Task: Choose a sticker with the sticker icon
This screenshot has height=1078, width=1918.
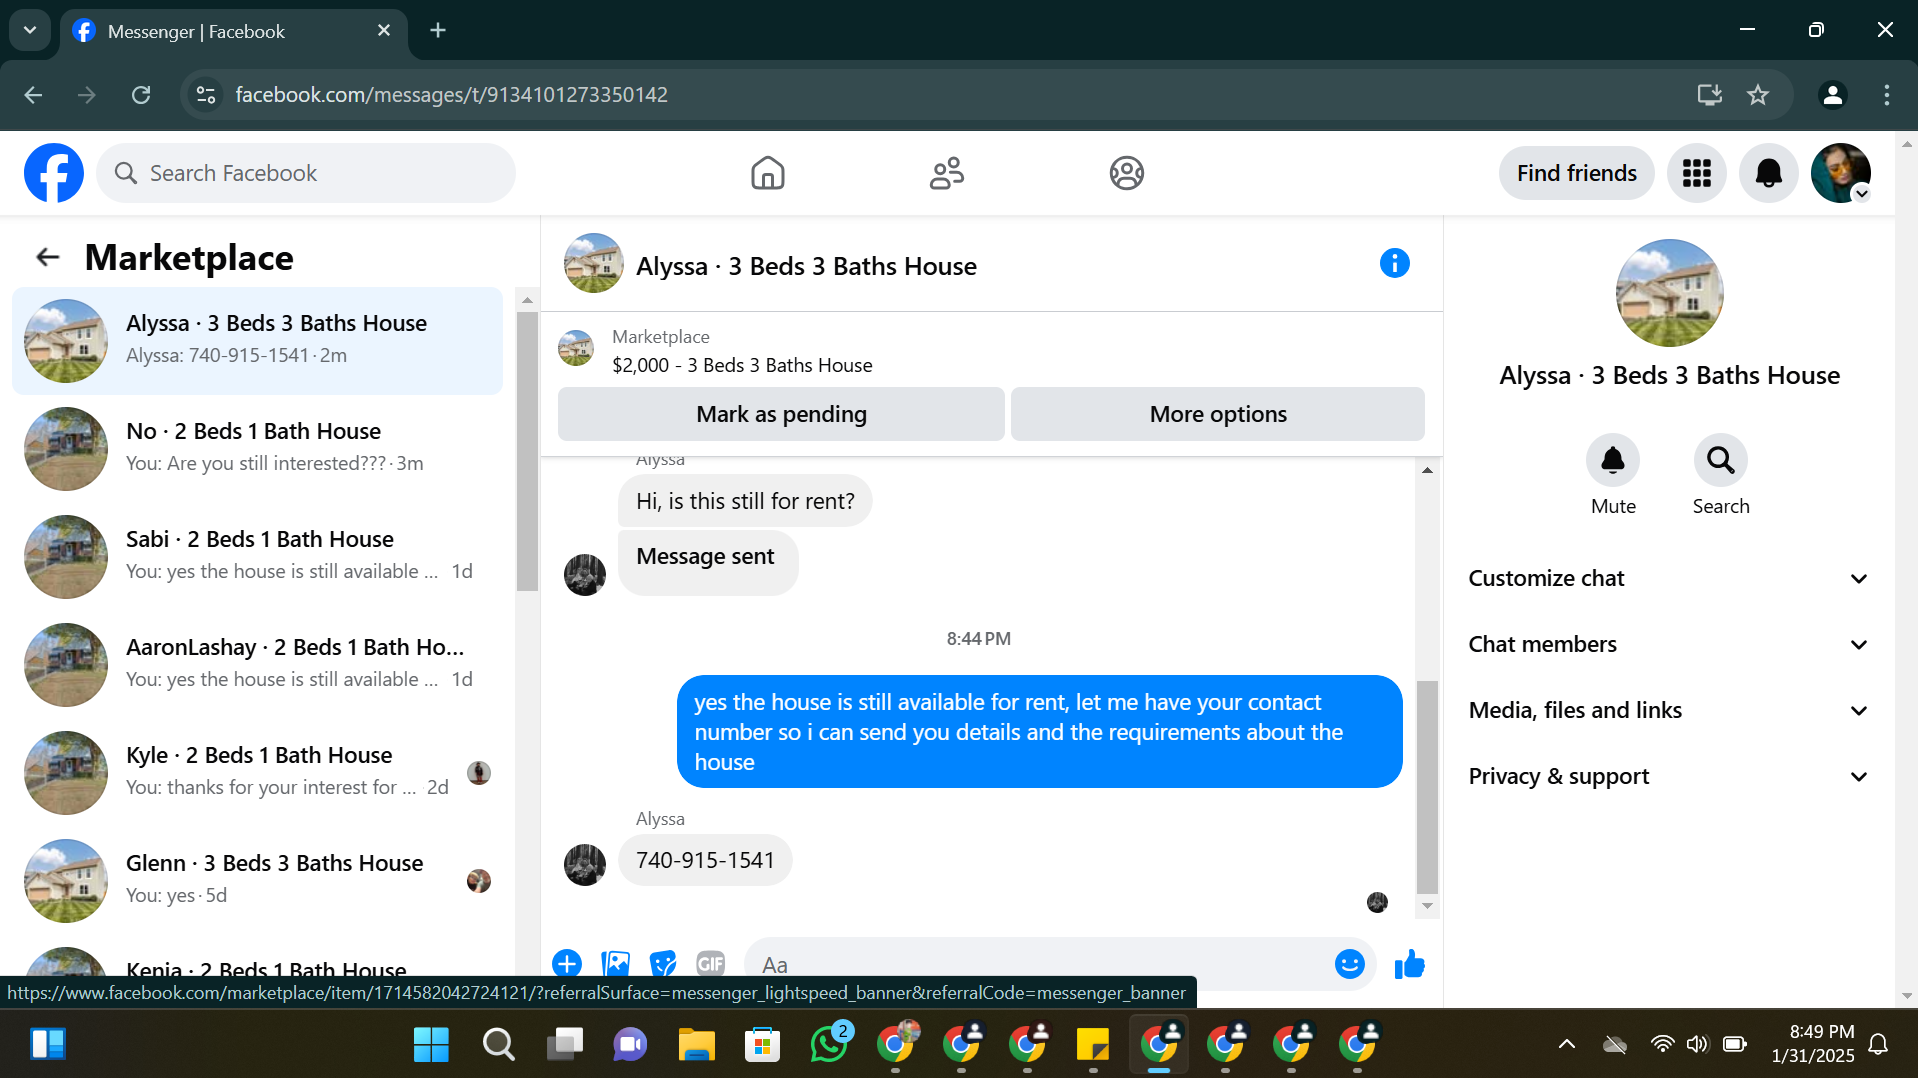Action: (x=662, y=964)
